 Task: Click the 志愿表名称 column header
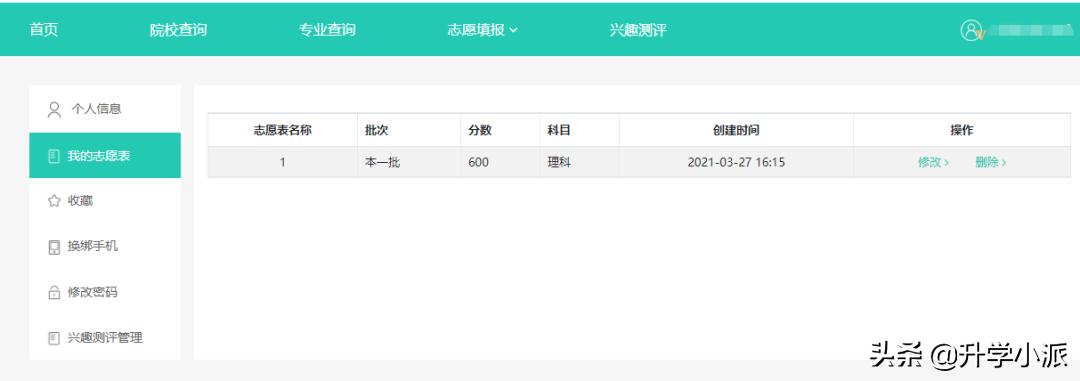[282, 130]
